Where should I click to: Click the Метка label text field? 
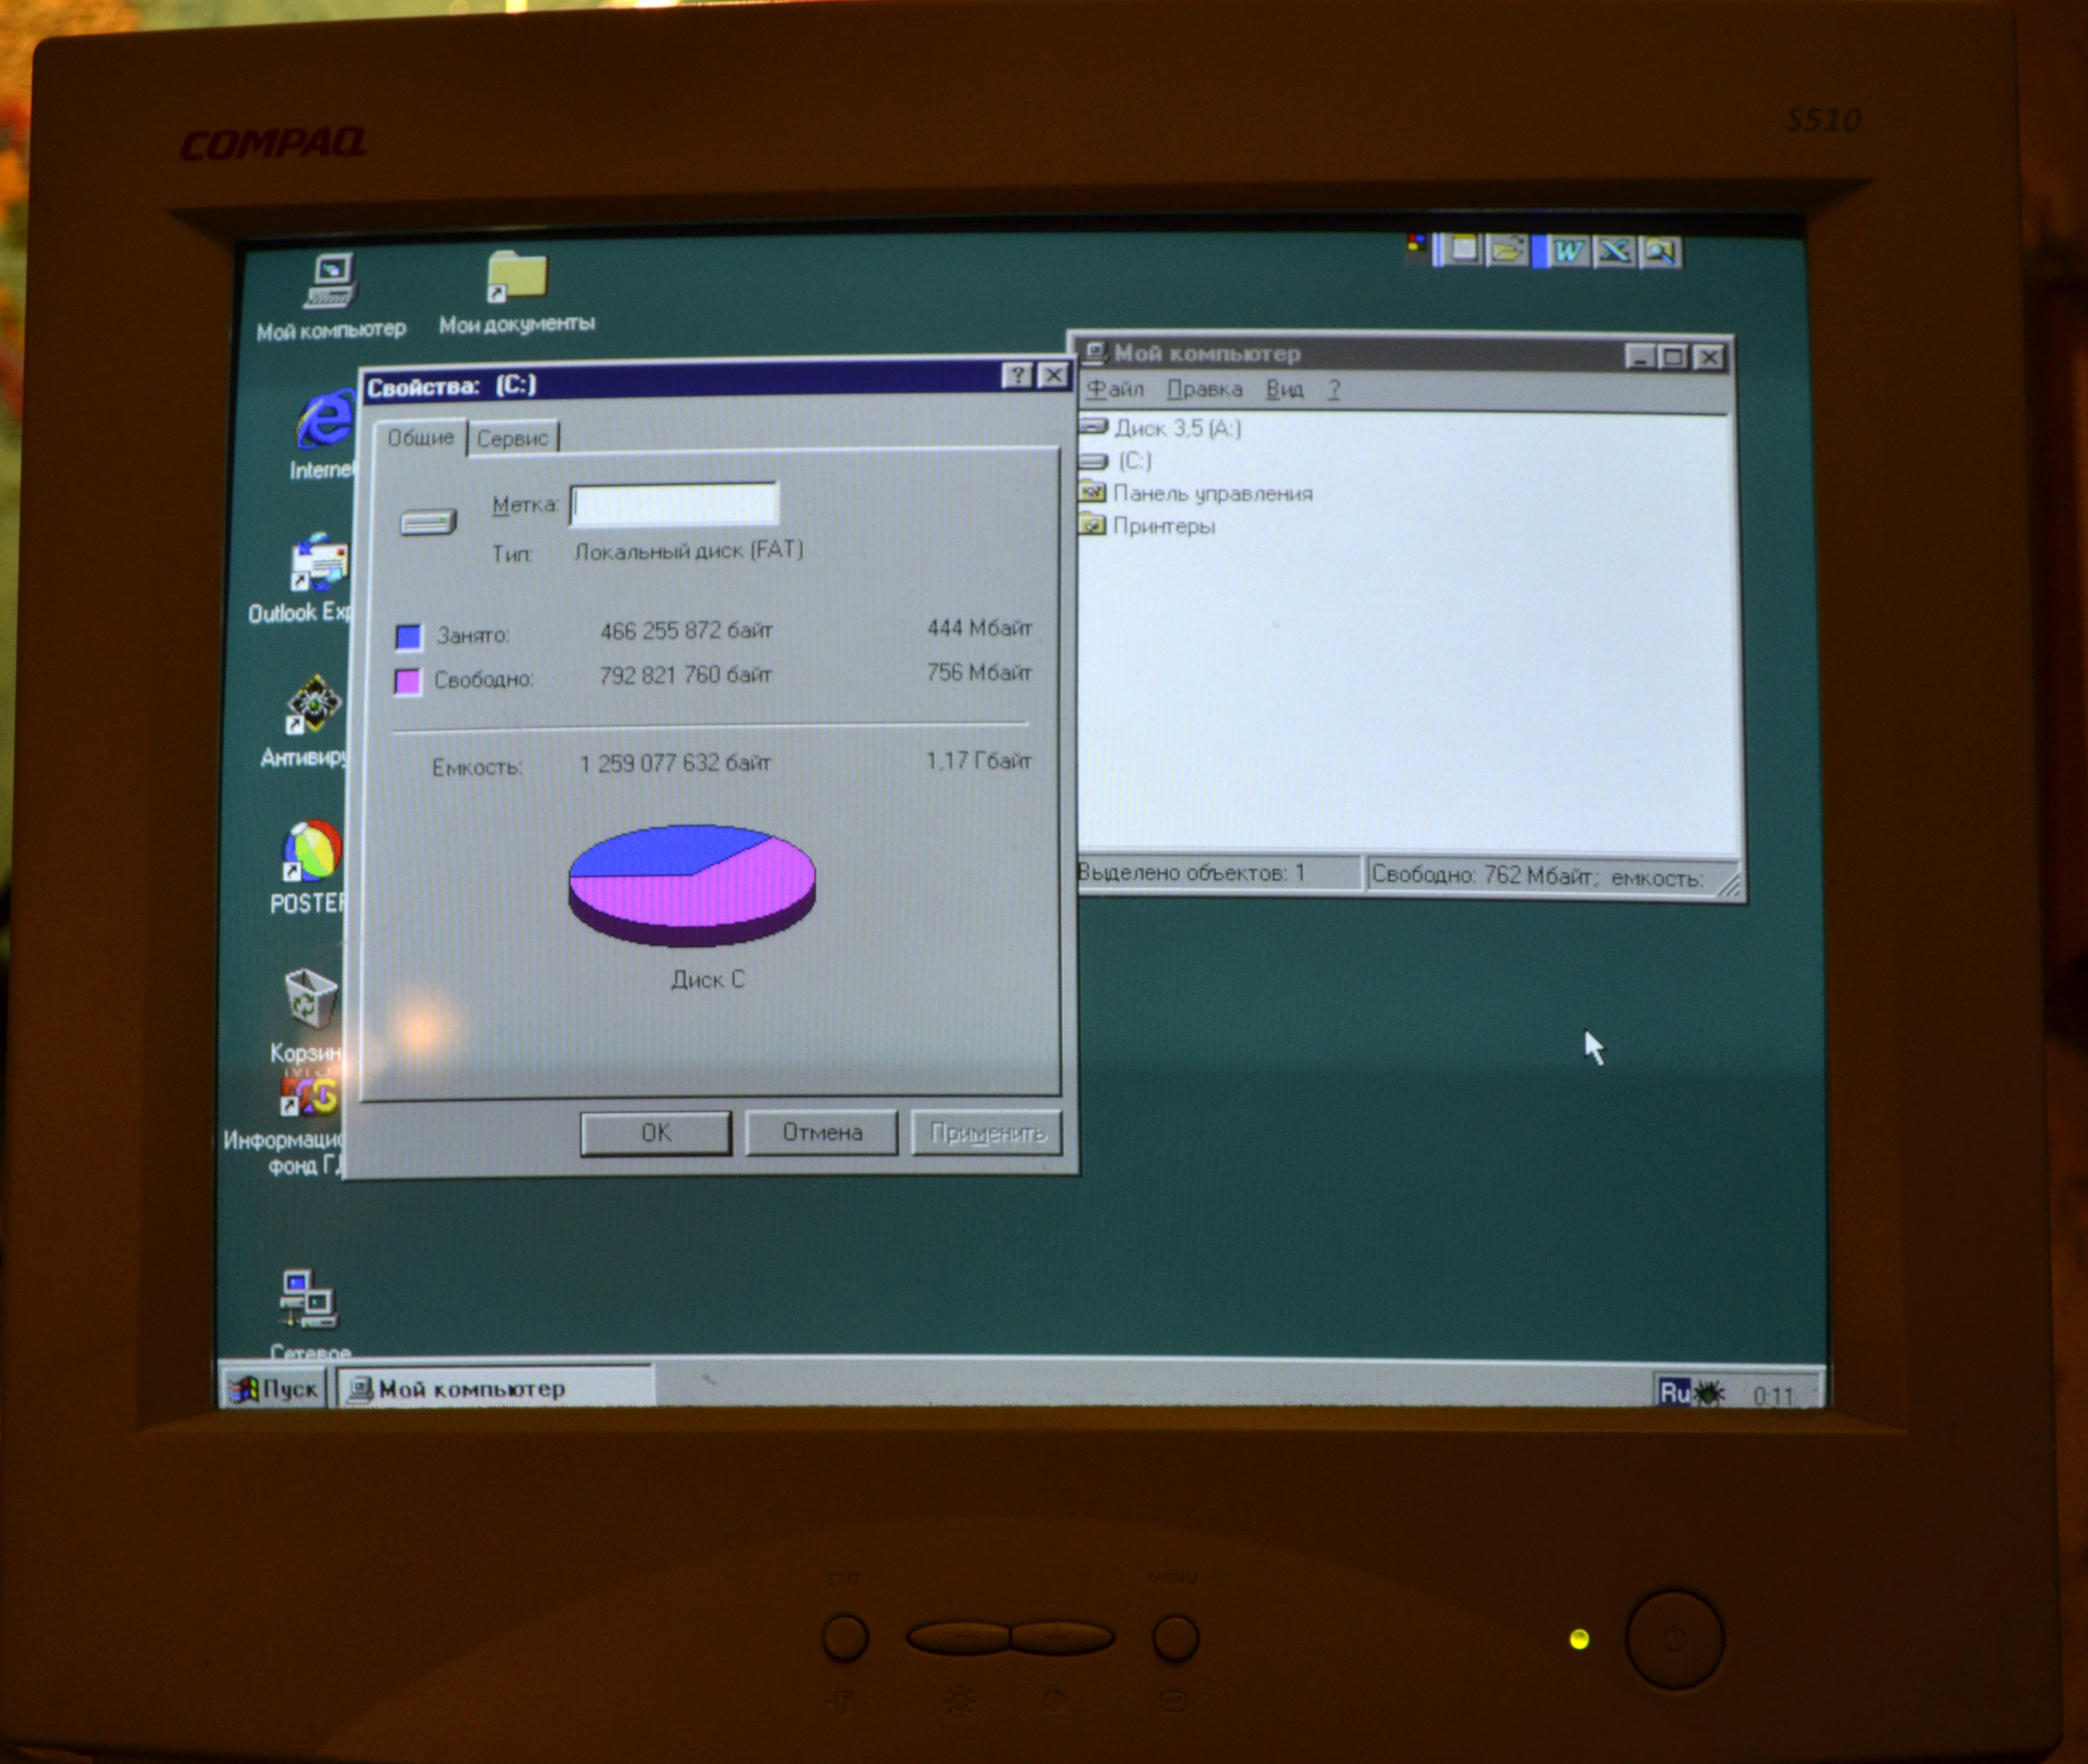click(673, 504)
